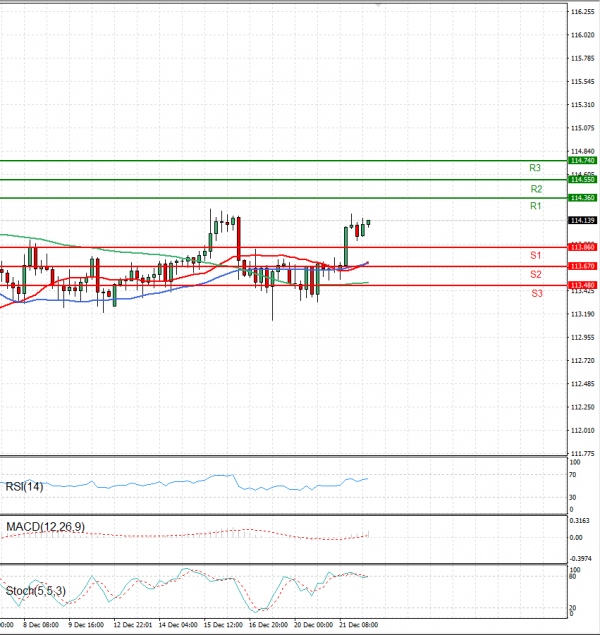Select the 113.480 red price tag

click(582, 285)
